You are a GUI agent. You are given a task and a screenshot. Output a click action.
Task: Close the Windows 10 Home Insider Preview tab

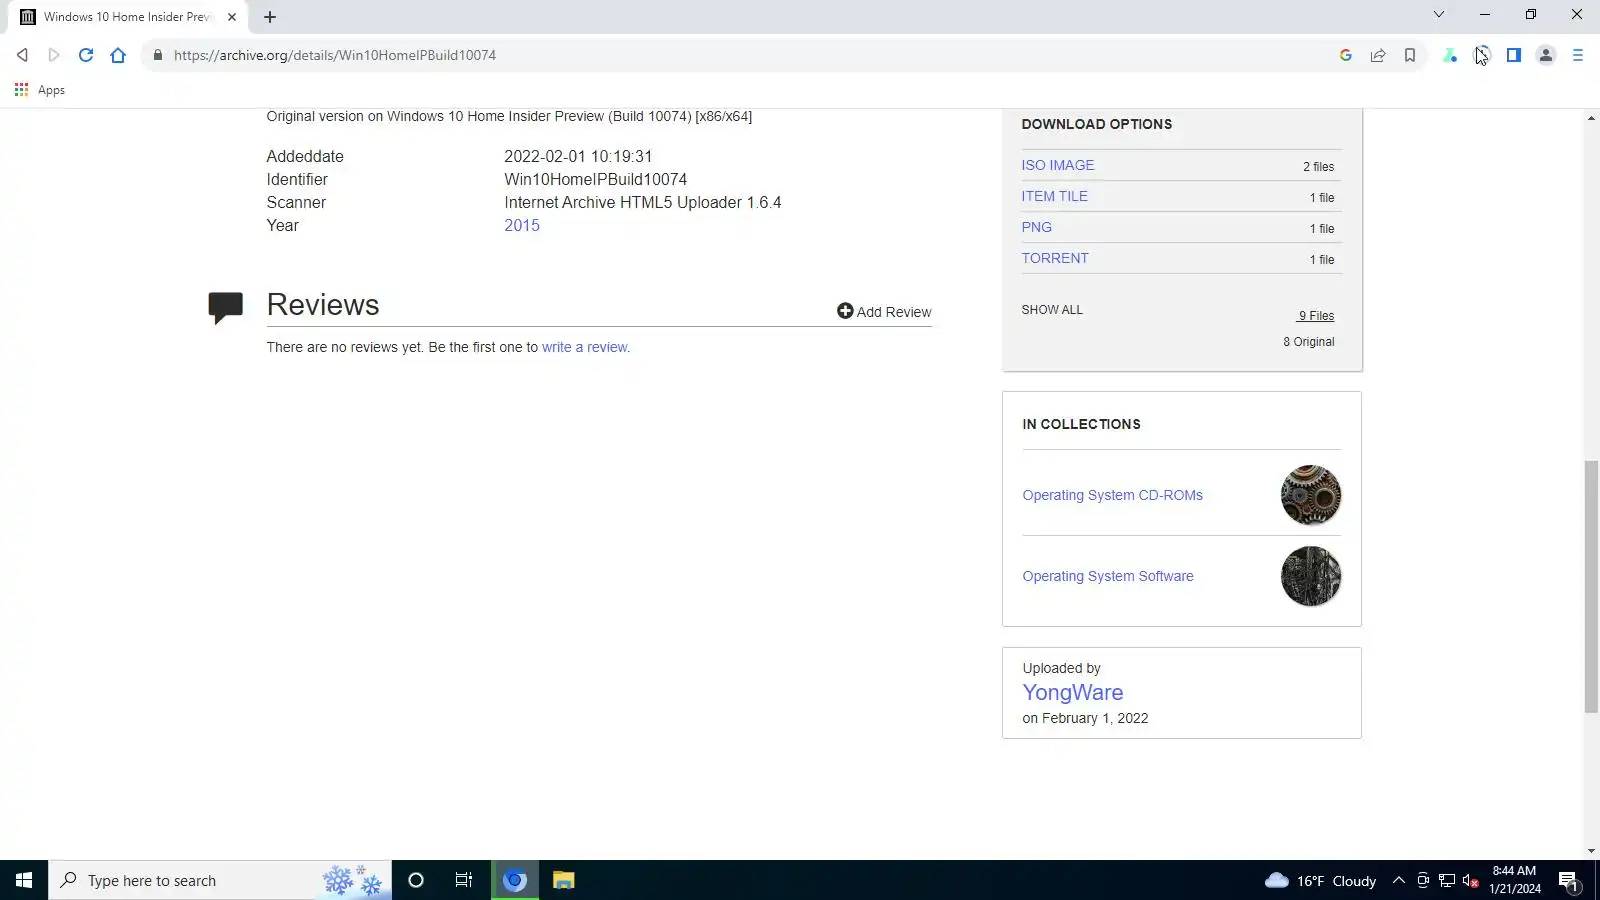coord(232,17)
